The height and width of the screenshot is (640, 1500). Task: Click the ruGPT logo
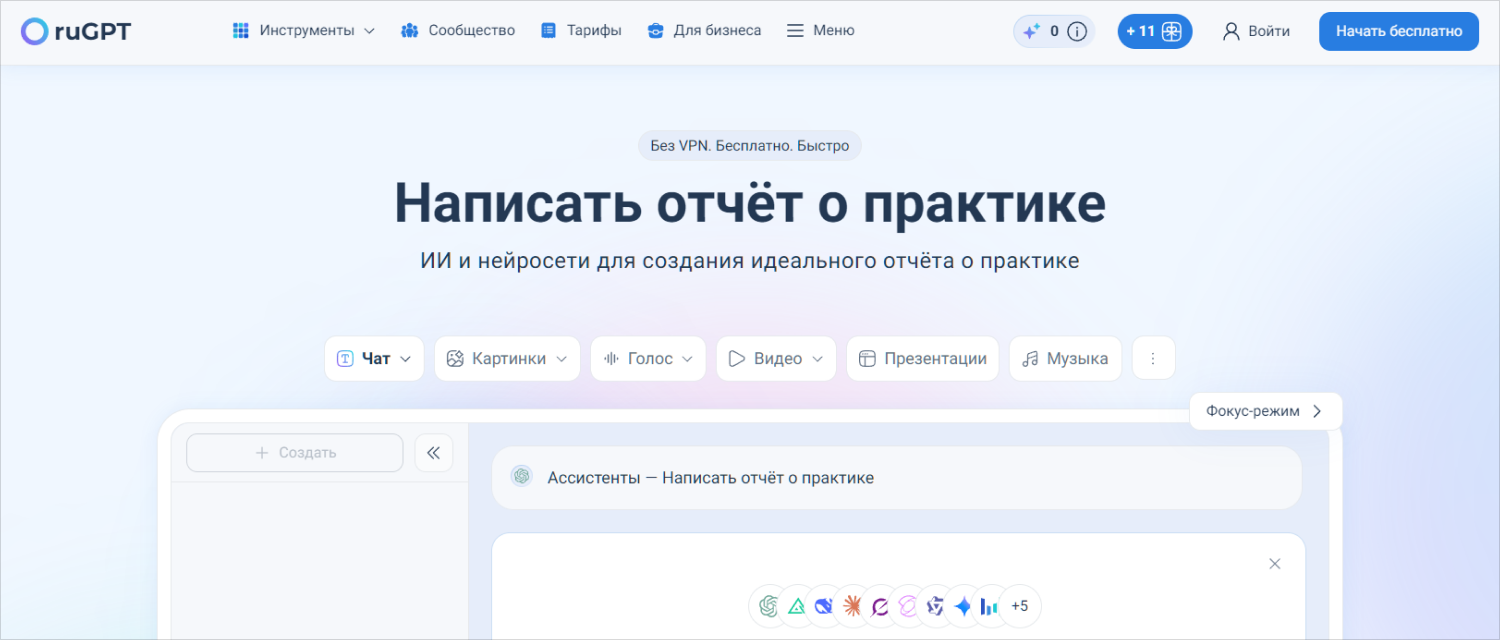pyautogui.click(x=76, y=31)
